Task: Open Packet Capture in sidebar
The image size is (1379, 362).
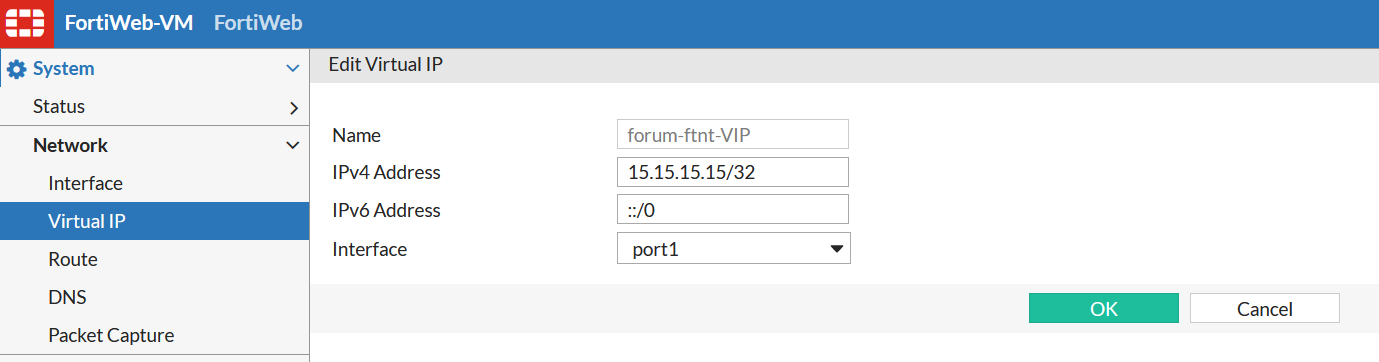Action: point(111,335)
